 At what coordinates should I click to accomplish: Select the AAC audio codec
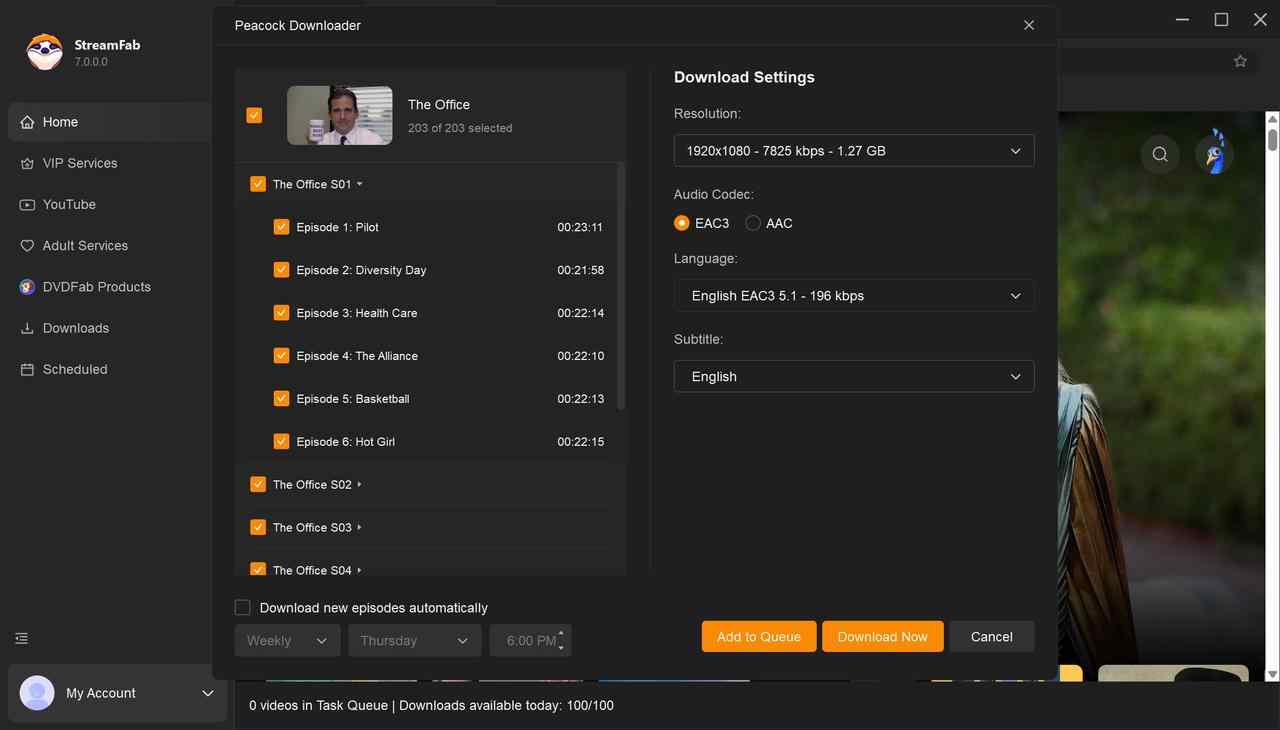point(752,223)
